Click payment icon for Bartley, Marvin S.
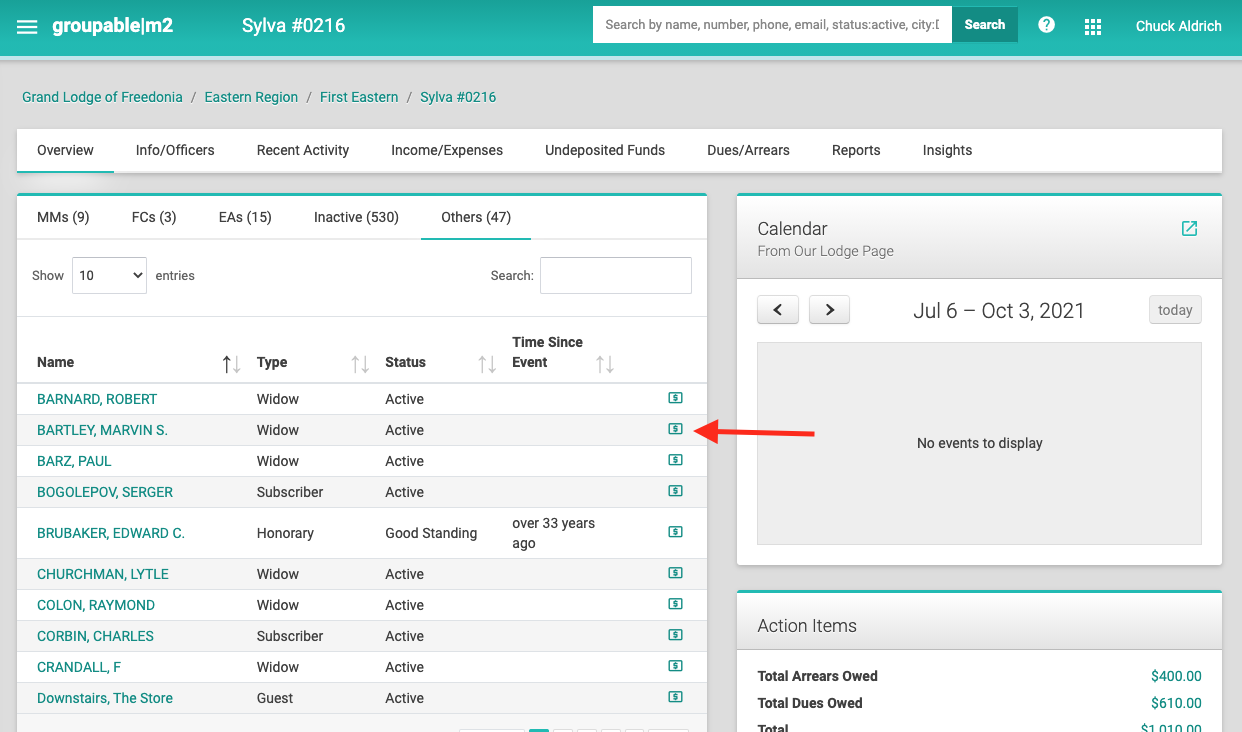Screen dimensions: 1242x732 click(x=675, y=429)
